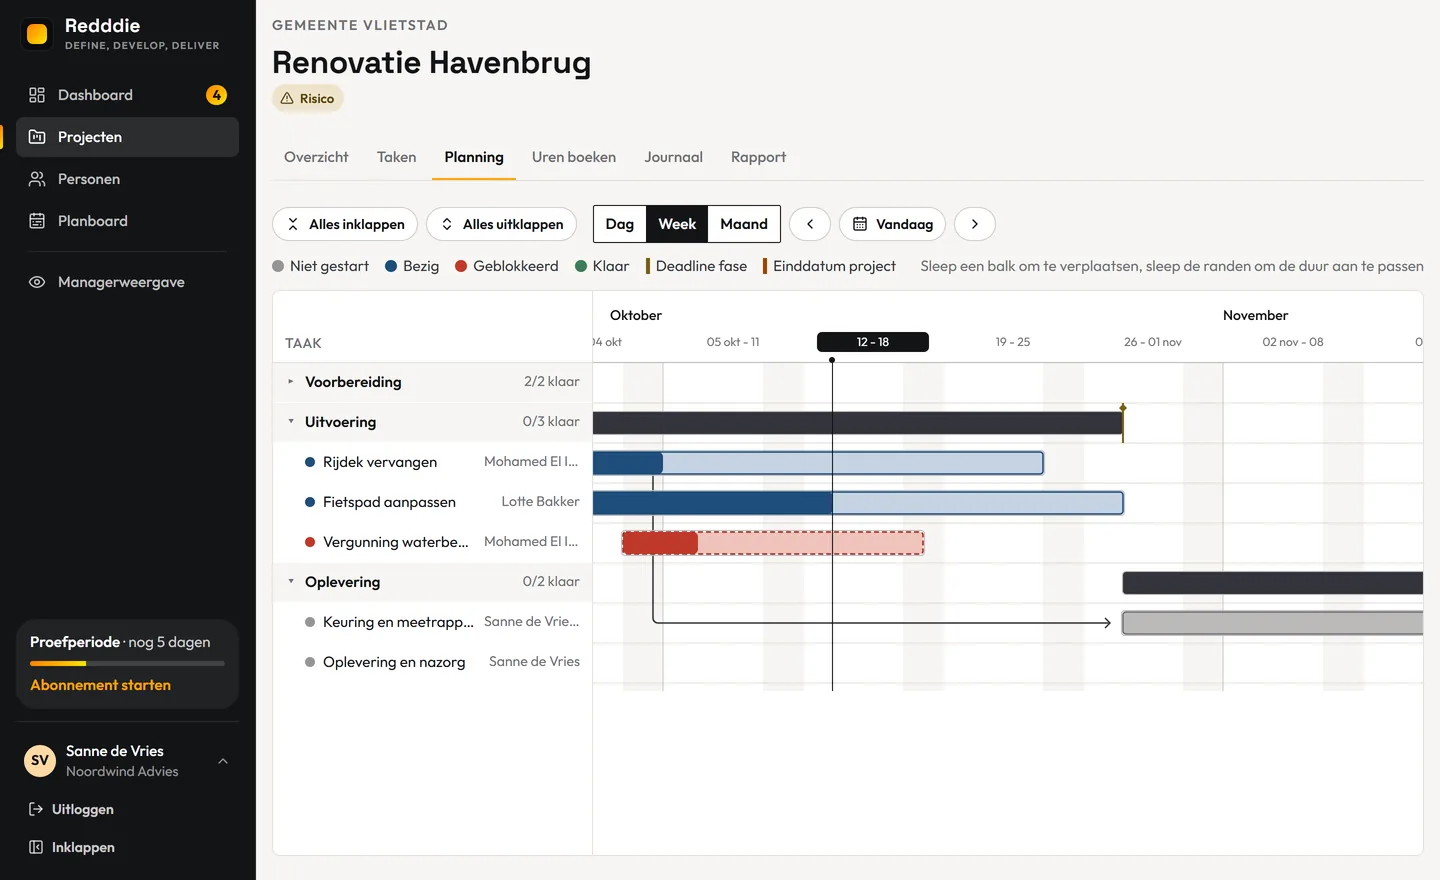Click the Managerweergave eye icon

click(x=37, y=282)
